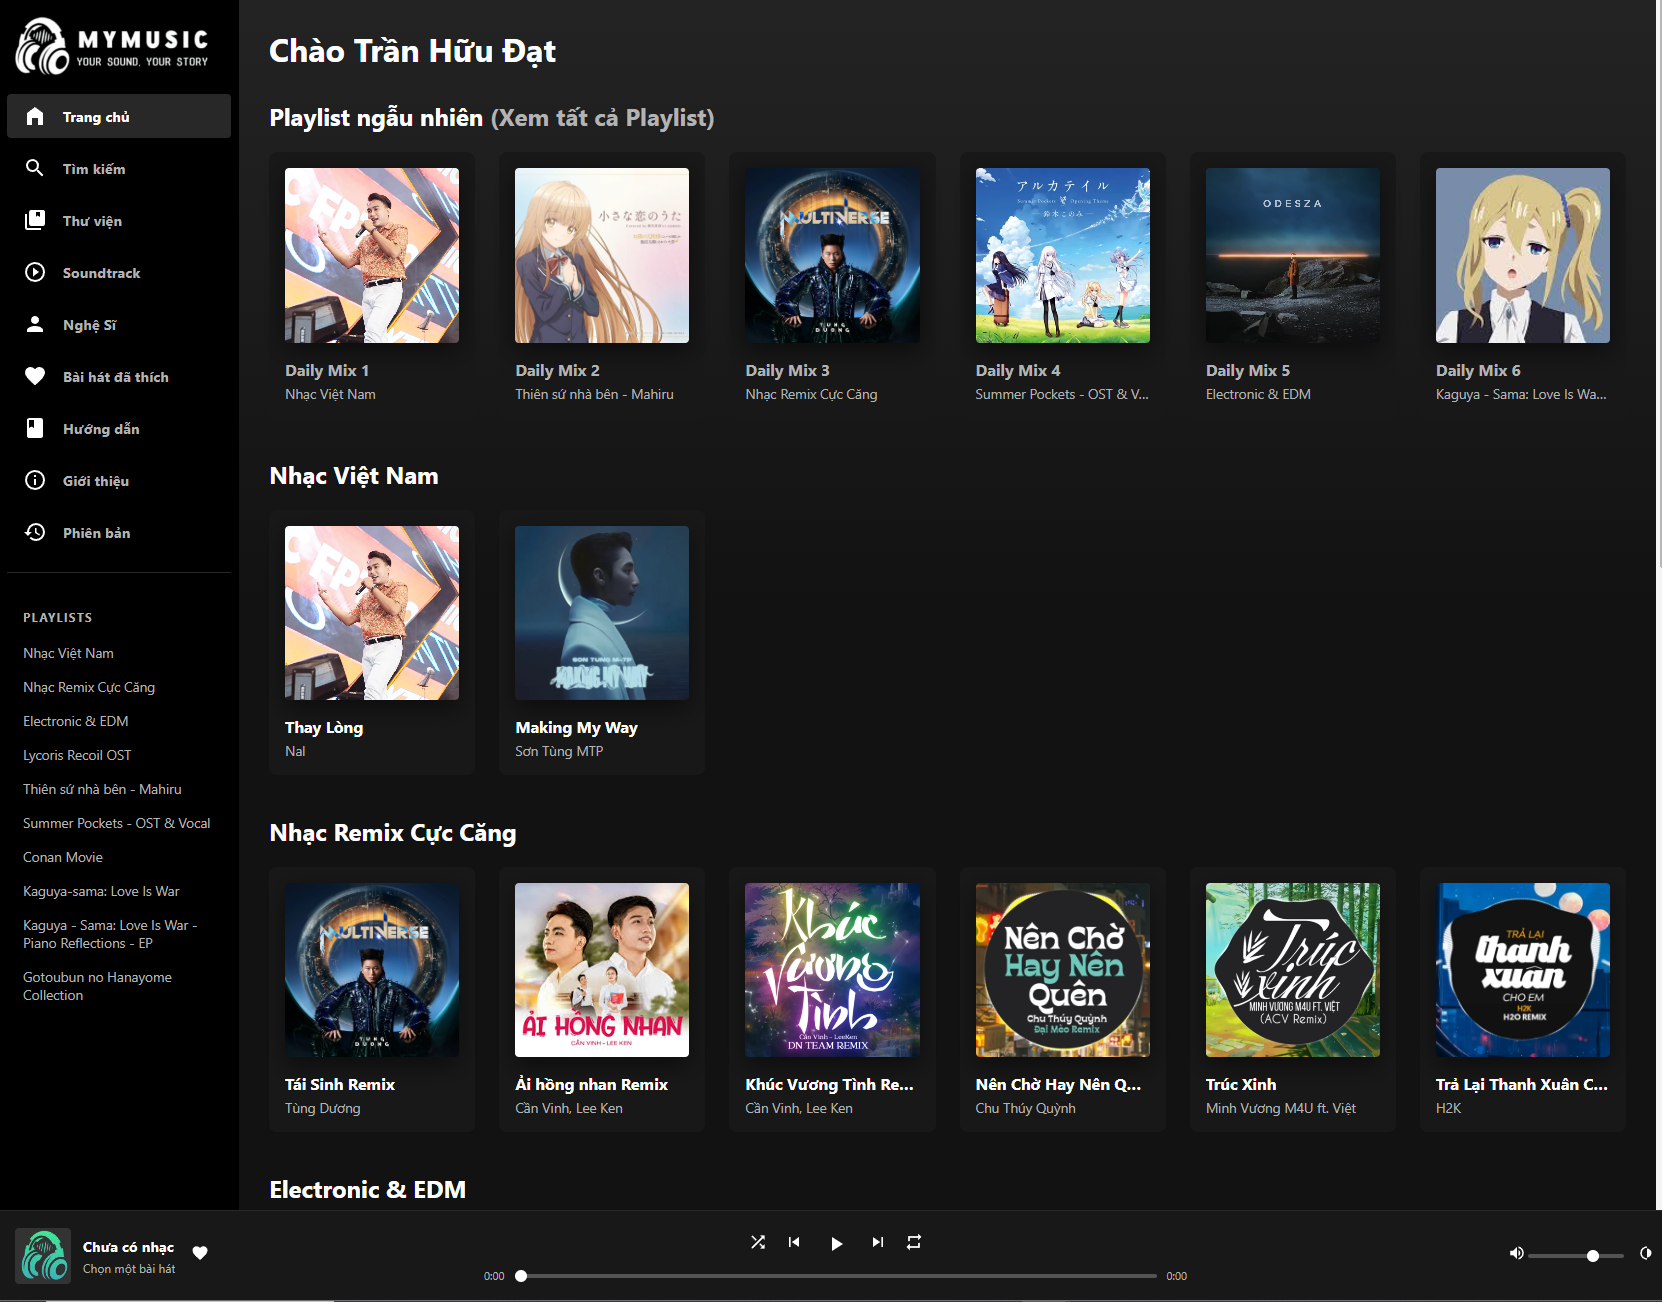Click the Giới thiệu info icon
Image resolution: width=1662 pixels, height=1302 pixels.
(x=35, y=480)
